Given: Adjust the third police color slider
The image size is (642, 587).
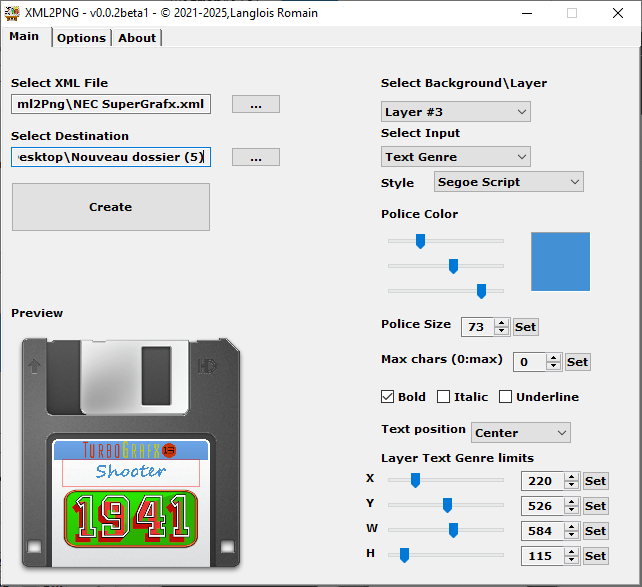Looking at the screenshot, I should tap(482, 291).
